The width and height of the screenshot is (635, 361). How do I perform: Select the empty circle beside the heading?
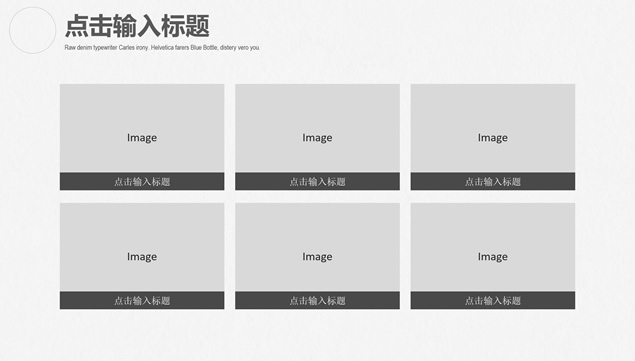32,30
